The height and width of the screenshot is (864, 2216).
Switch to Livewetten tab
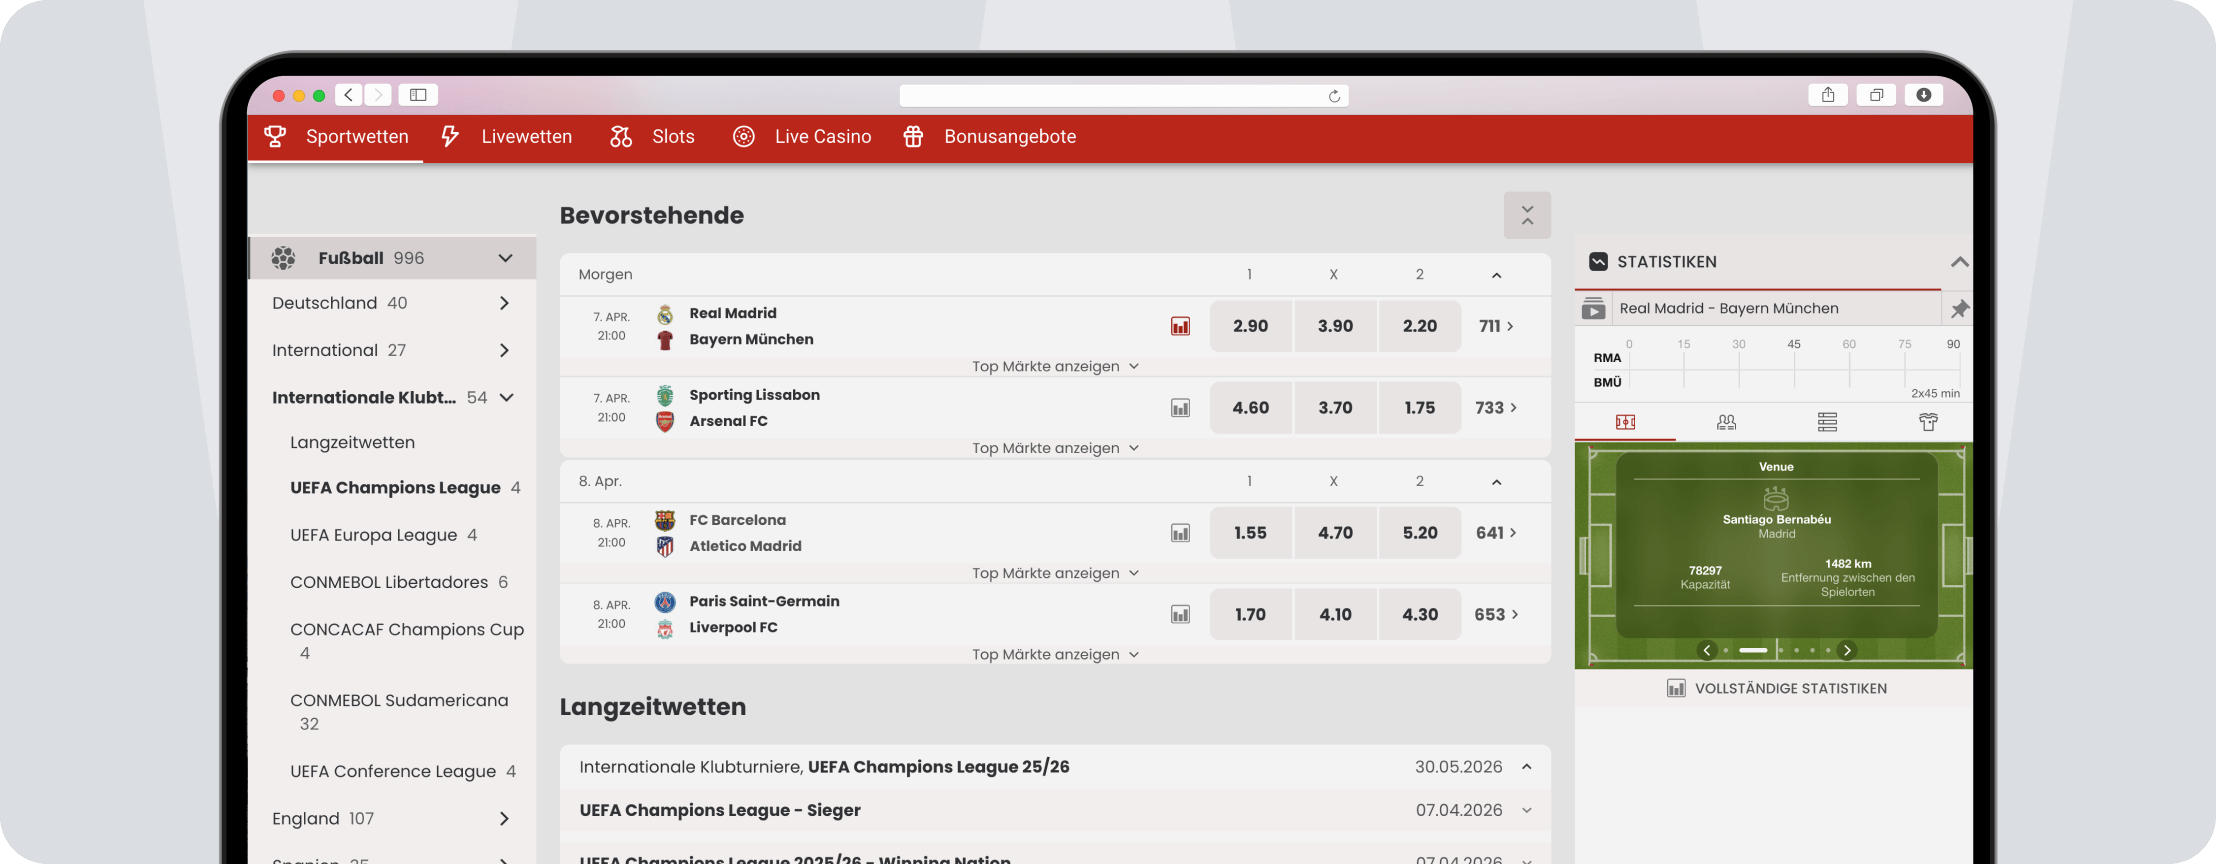pyautogui.click(x=507, y=137)
